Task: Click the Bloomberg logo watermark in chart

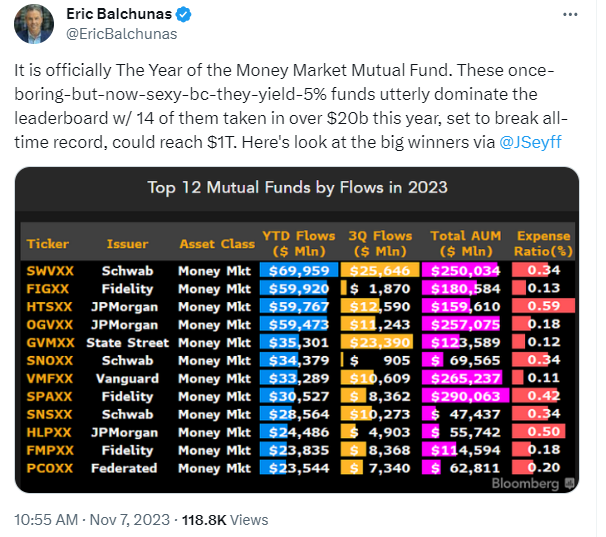Action: [x=533, y=483]
